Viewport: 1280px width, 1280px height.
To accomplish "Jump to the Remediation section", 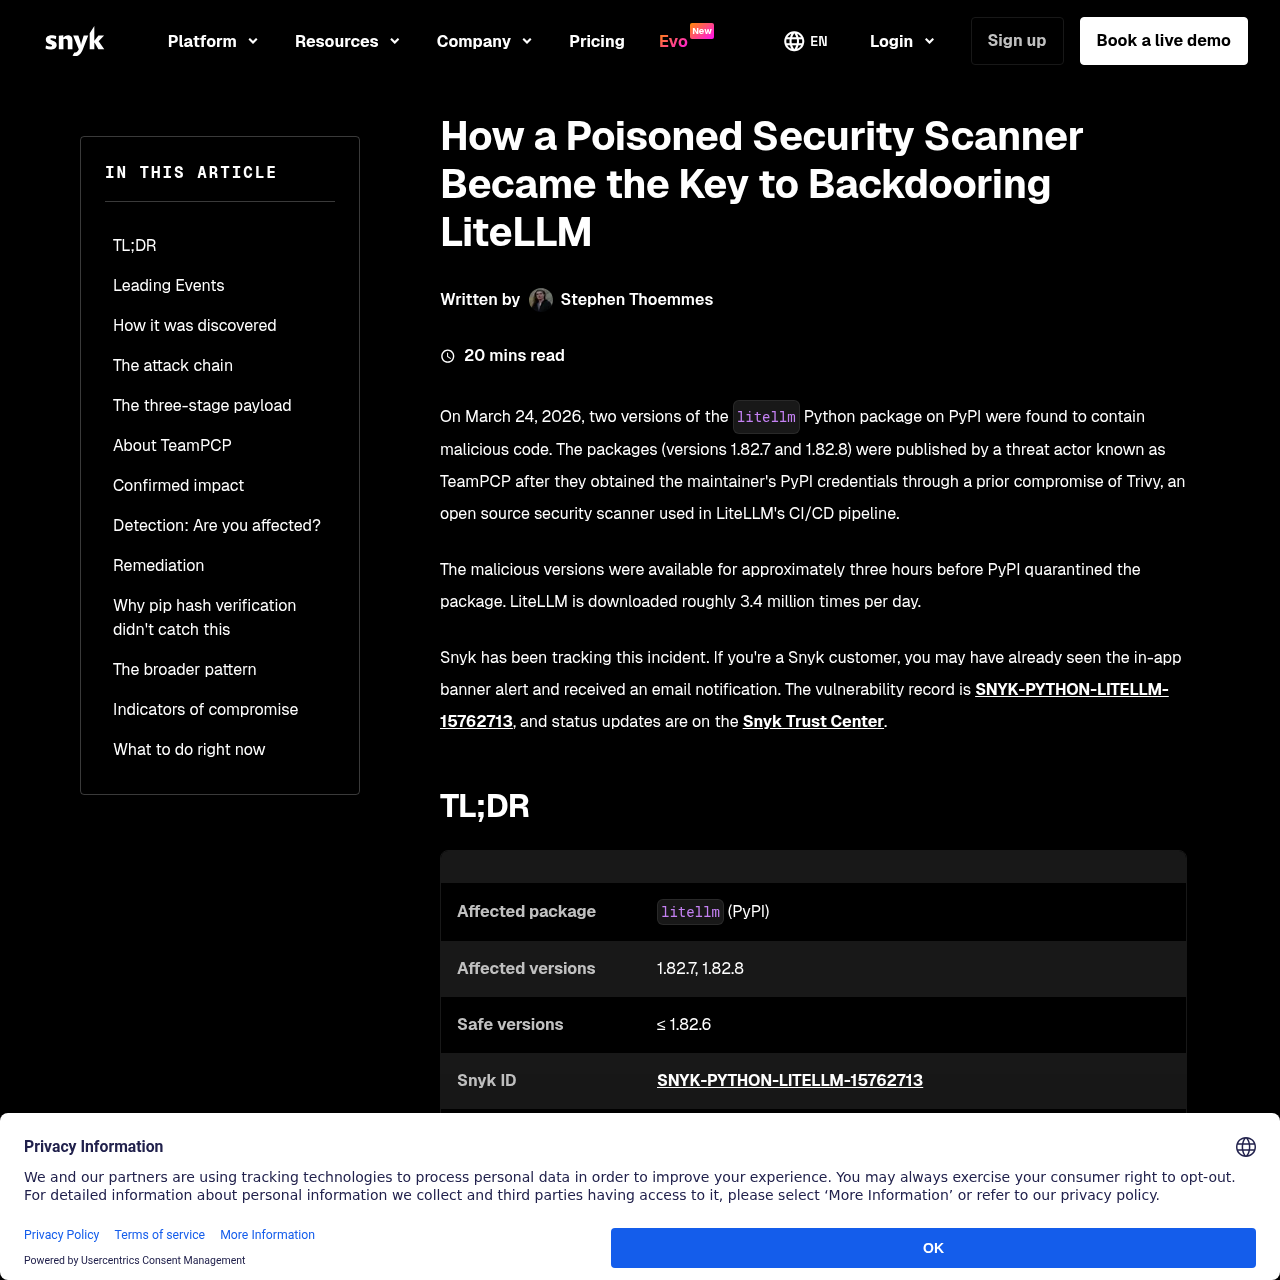I will point(158,565).
